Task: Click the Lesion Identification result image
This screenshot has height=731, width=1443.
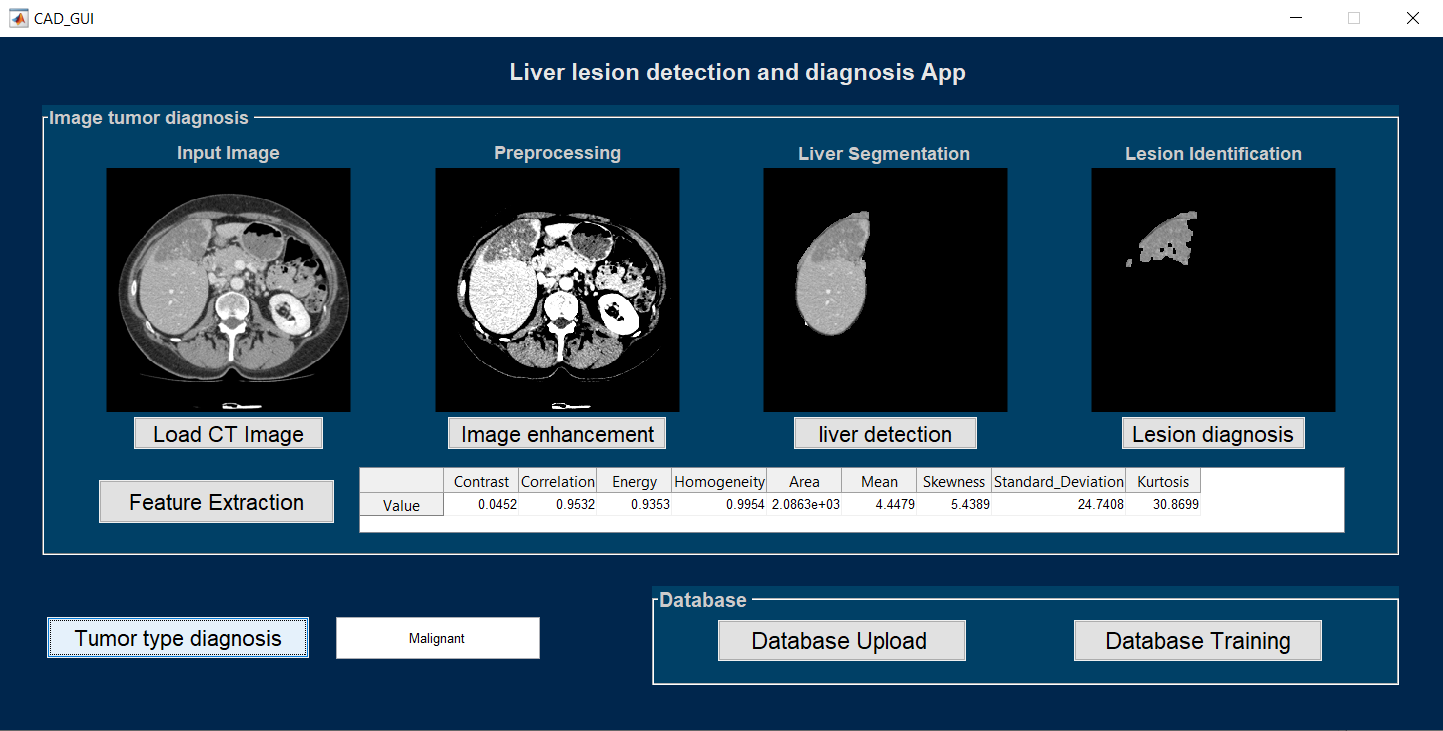Action: pos(1213,289)
